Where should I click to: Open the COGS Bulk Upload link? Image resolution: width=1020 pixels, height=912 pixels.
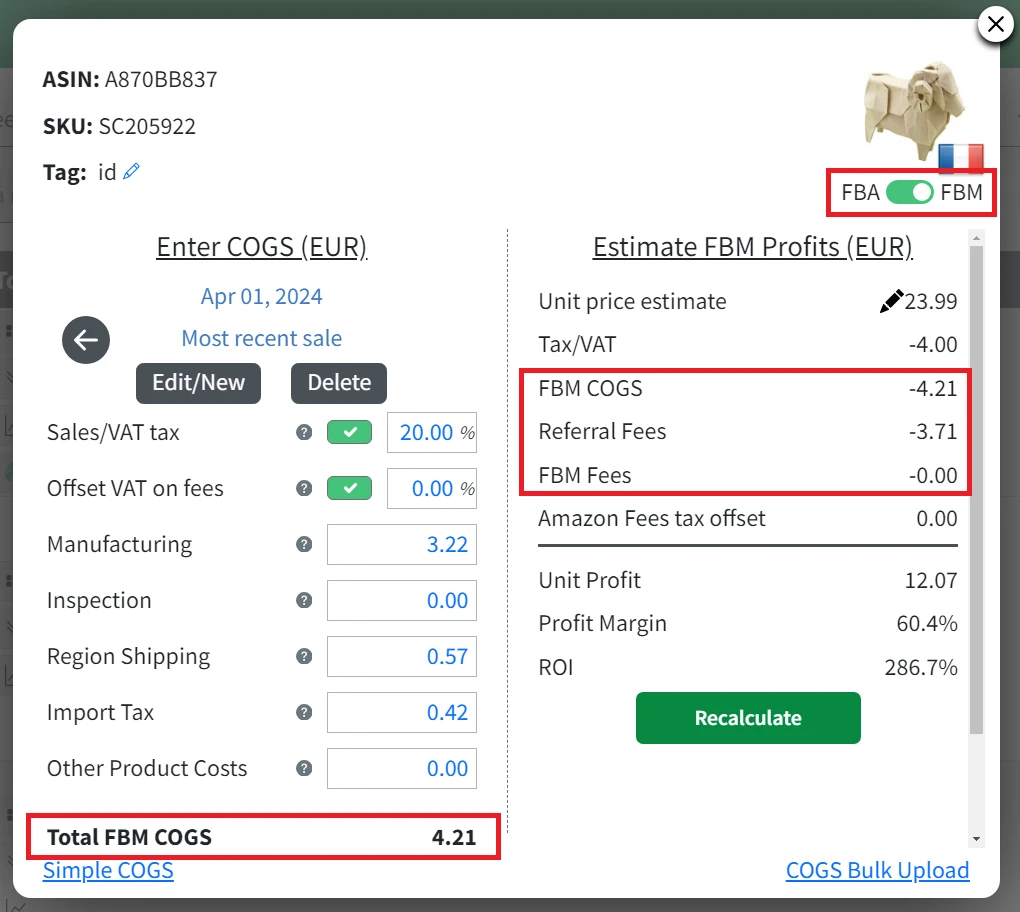[878, 870]
